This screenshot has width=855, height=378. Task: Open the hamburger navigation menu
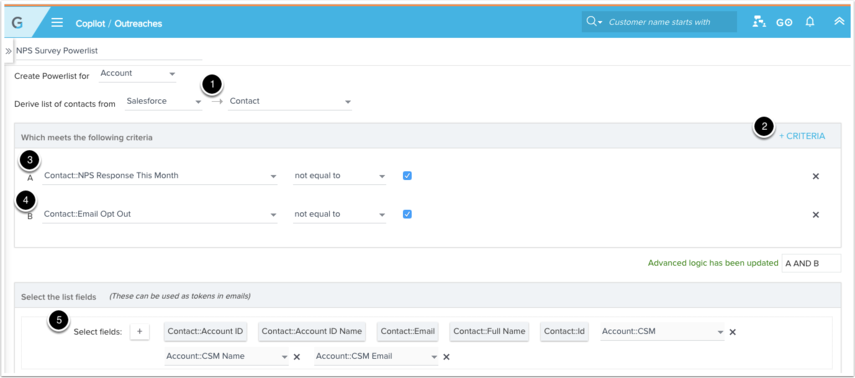[x=57, y=23]
